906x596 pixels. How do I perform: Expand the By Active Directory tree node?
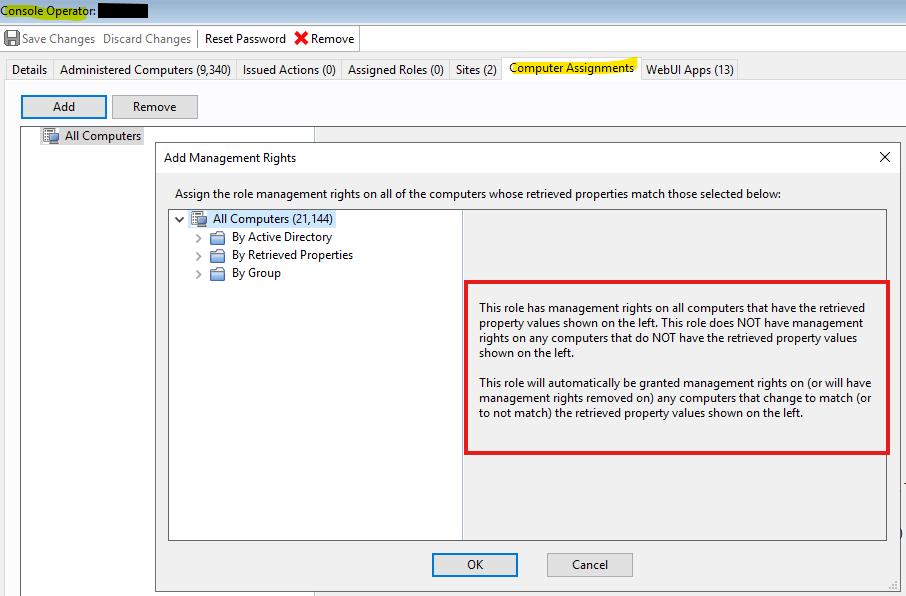click(x=198, y=237)
